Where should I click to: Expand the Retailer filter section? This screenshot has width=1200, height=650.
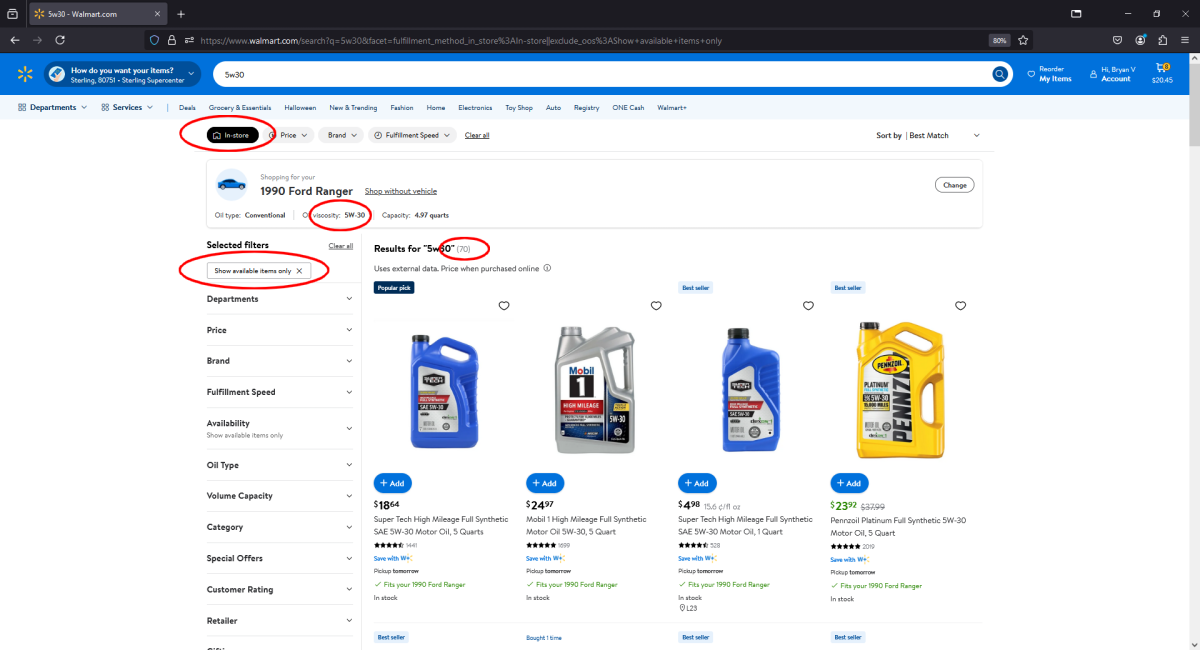280,620
